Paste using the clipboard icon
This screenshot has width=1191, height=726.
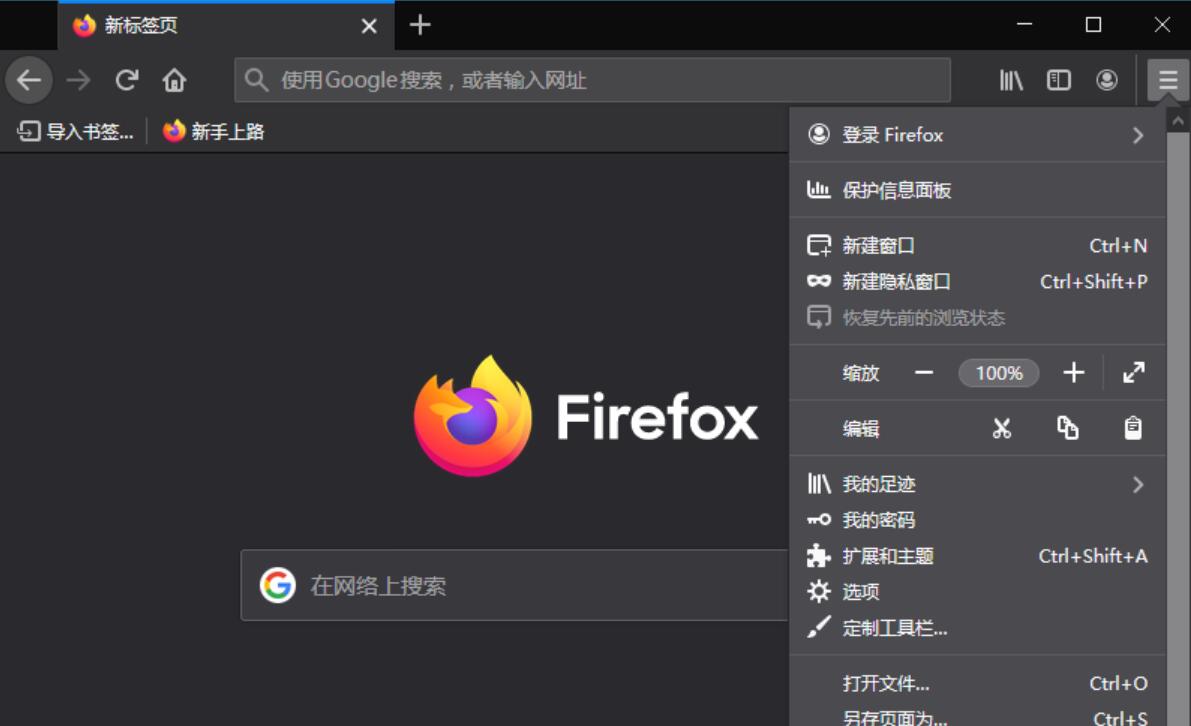coord(1134,428)
